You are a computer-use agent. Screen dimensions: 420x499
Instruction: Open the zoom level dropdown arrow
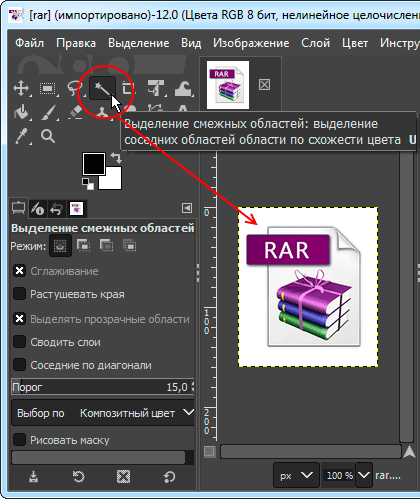[x=364, y=475]
